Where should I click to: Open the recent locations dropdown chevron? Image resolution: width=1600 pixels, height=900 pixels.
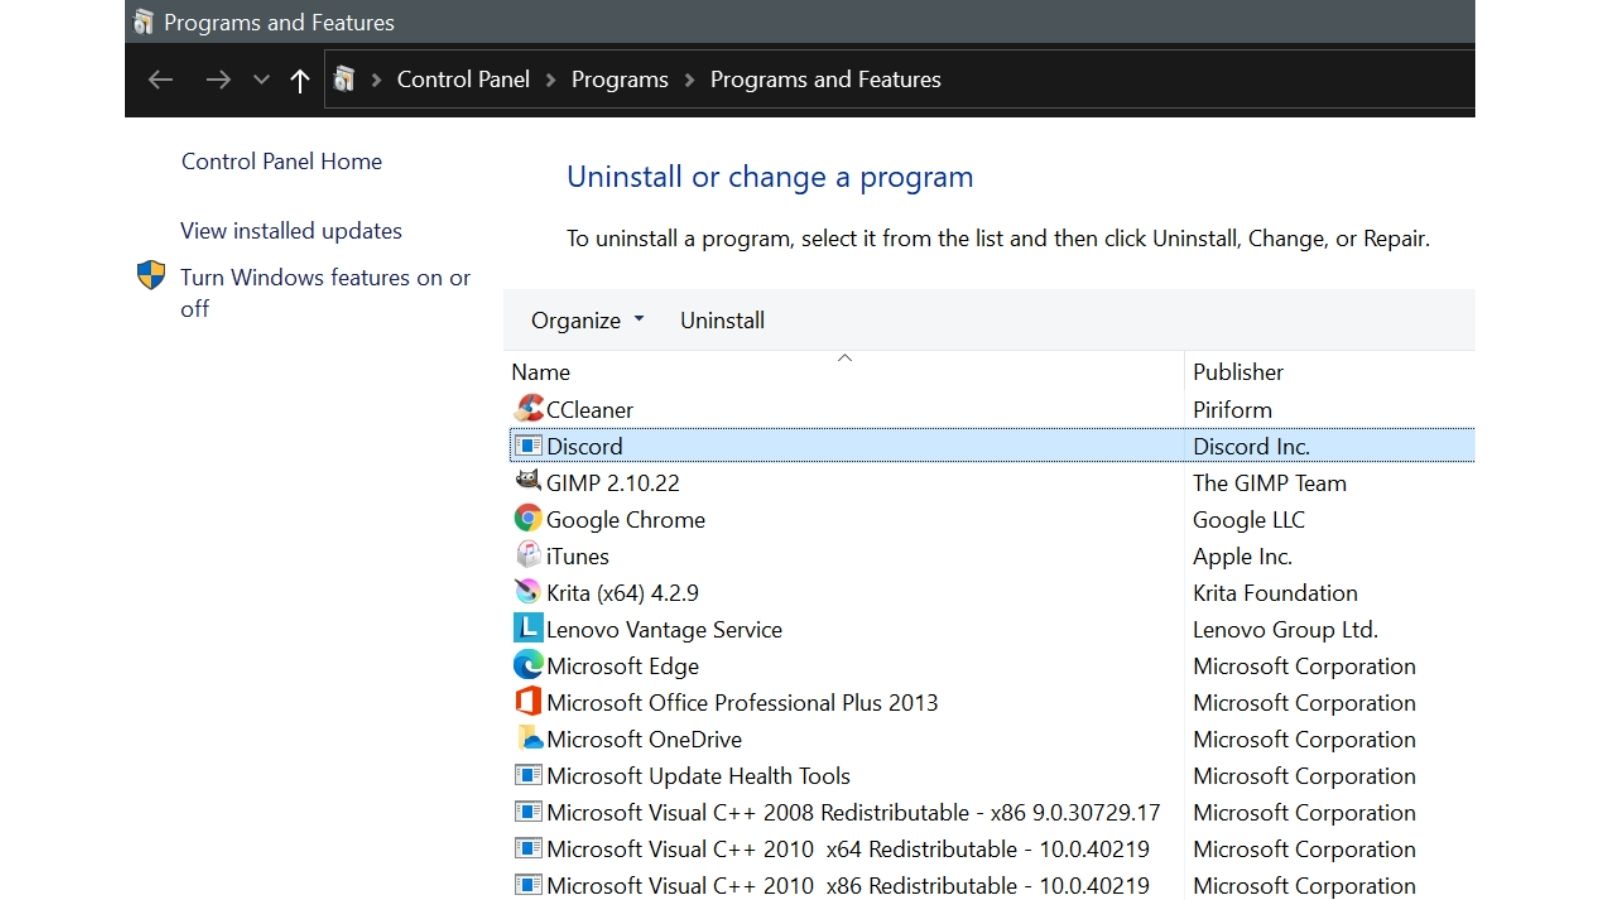tap(261, 80)
